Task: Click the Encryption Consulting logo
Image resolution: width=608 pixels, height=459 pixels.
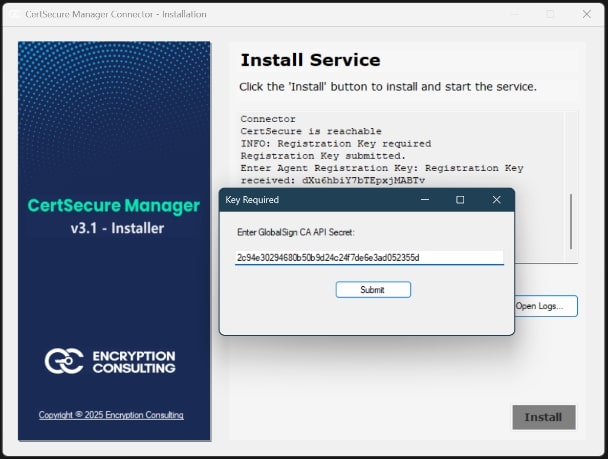Action: 110,361
